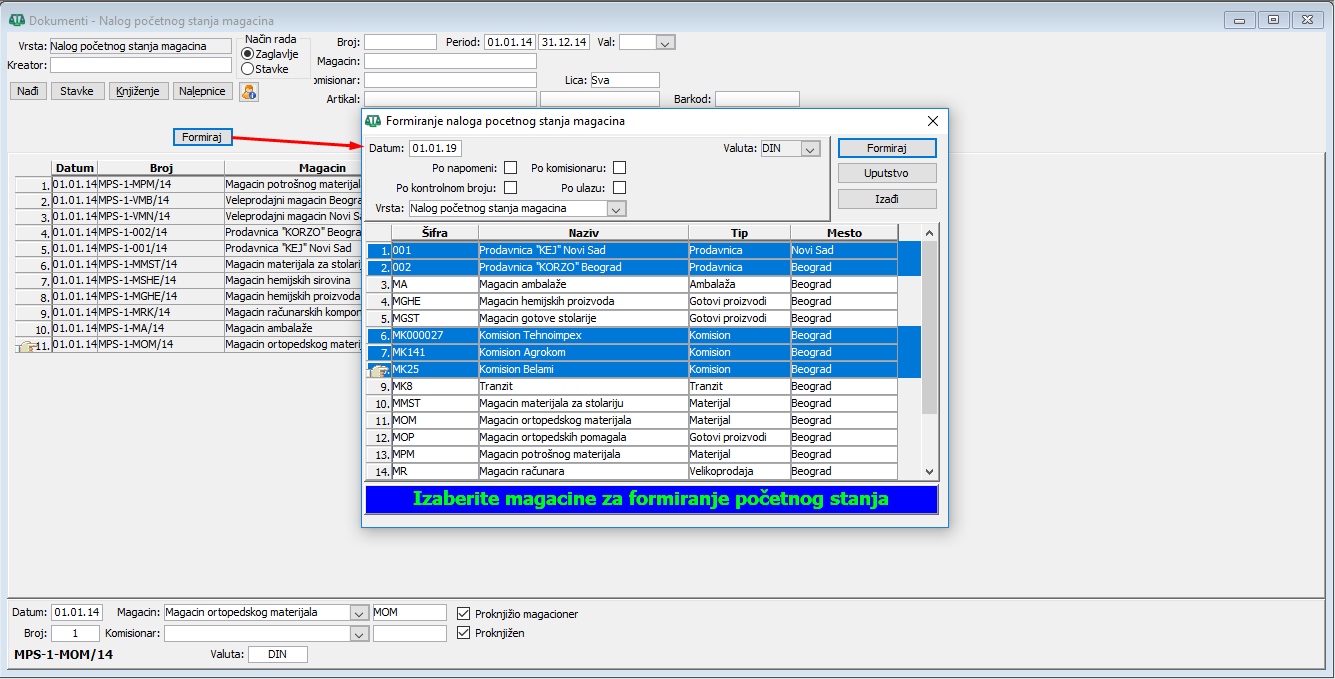
Task: Open the Valuta dropdown in the dialog
Action: (x=810, y=149)
